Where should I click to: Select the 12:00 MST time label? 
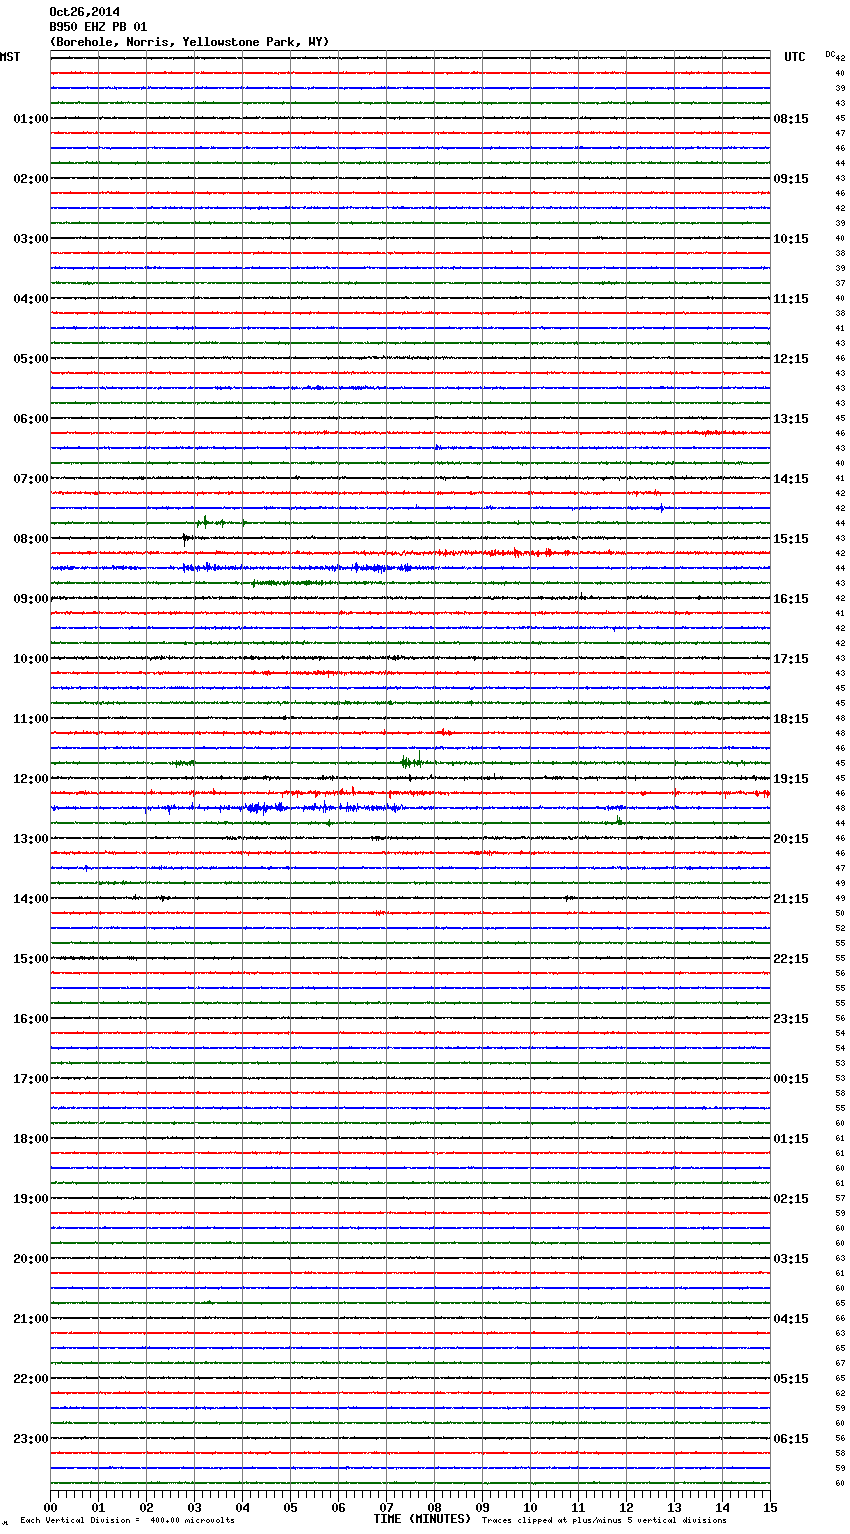tap(31, 779)
